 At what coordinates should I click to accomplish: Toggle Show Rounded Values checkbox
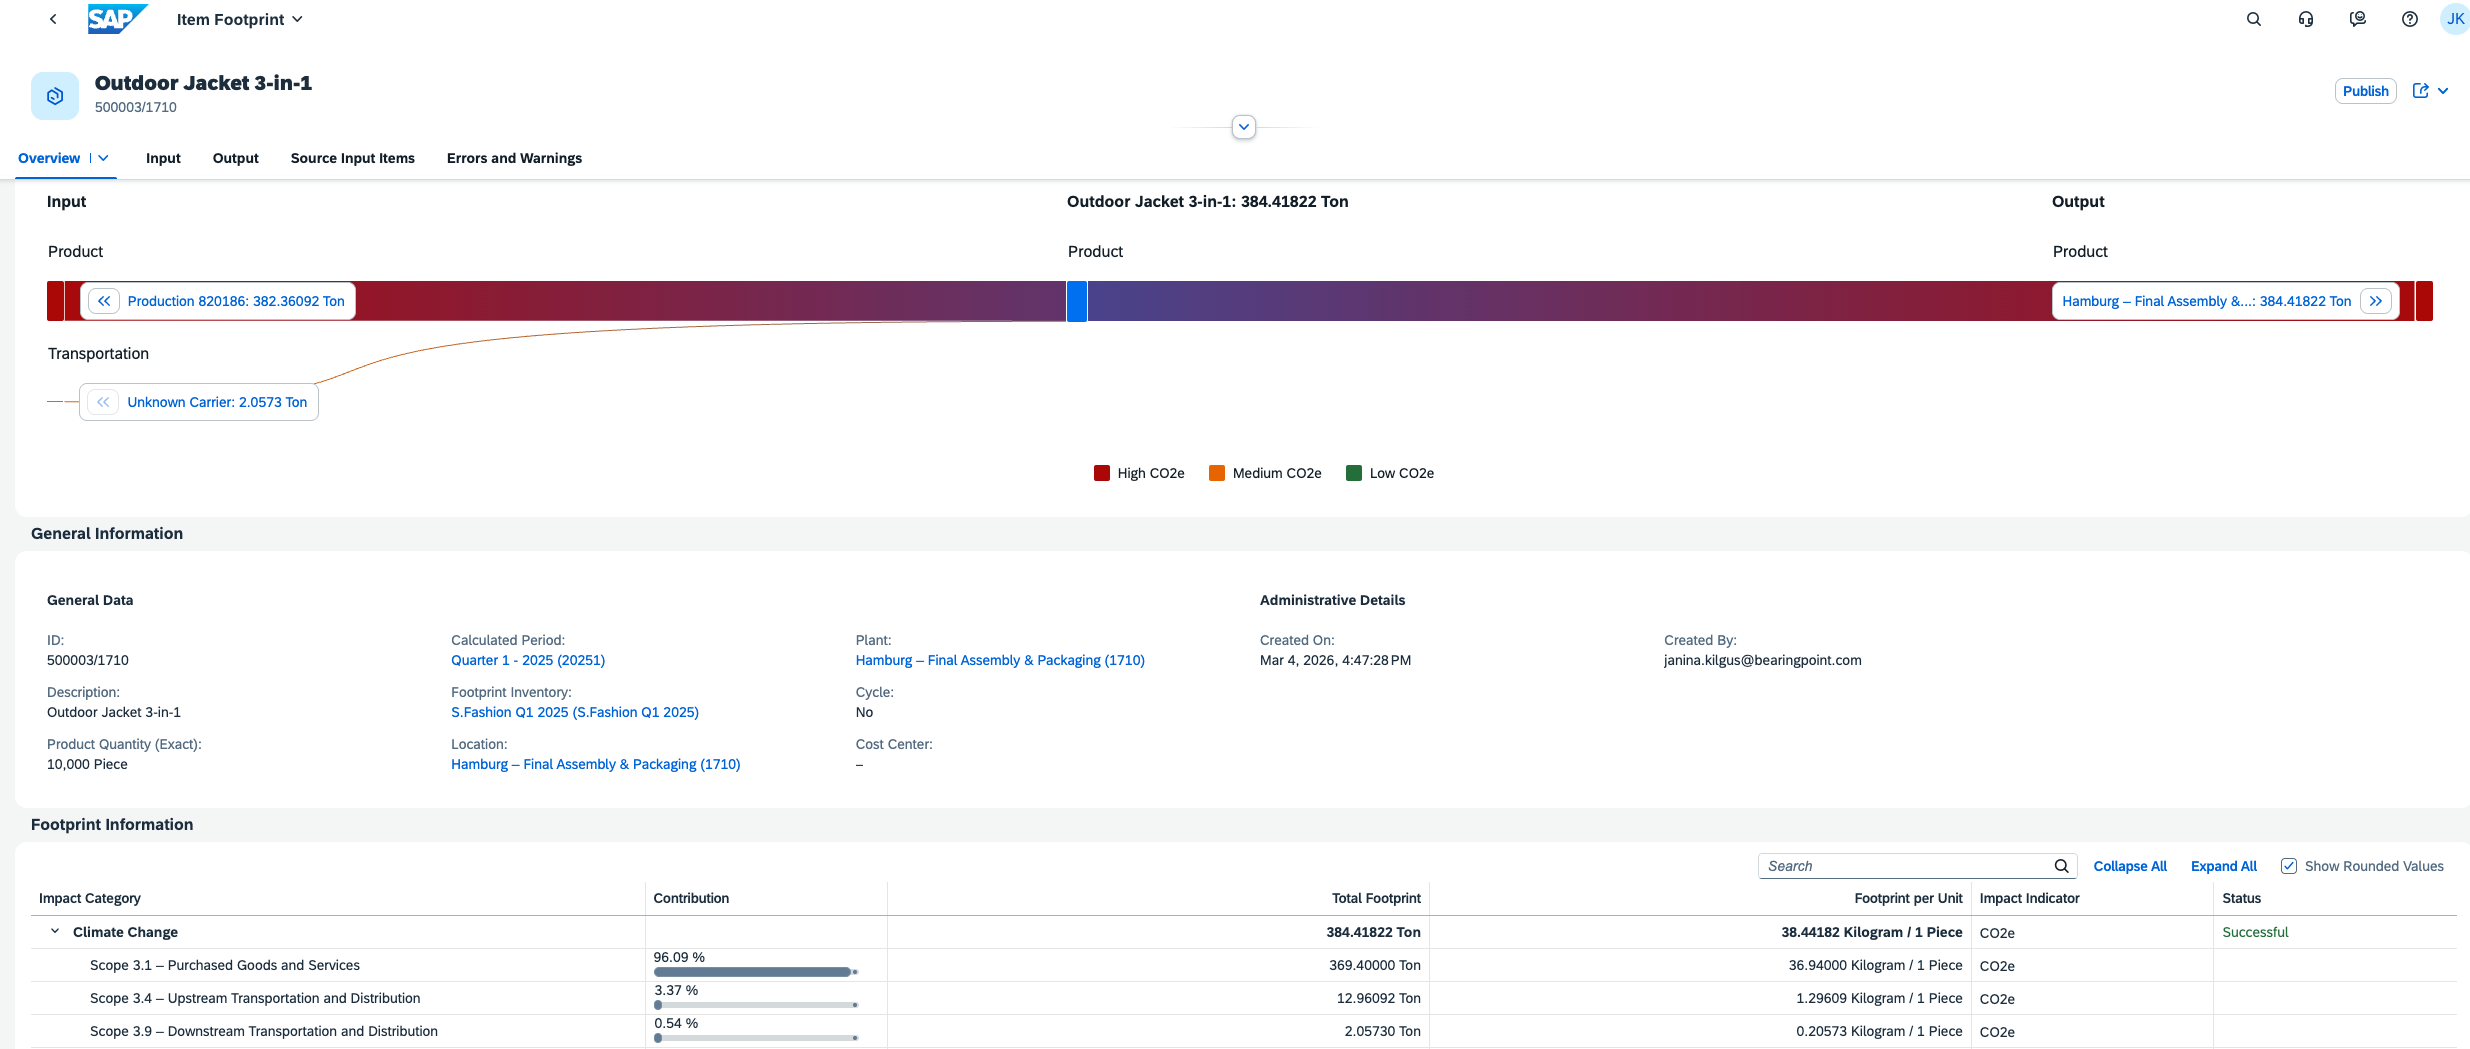(2288, 866)
